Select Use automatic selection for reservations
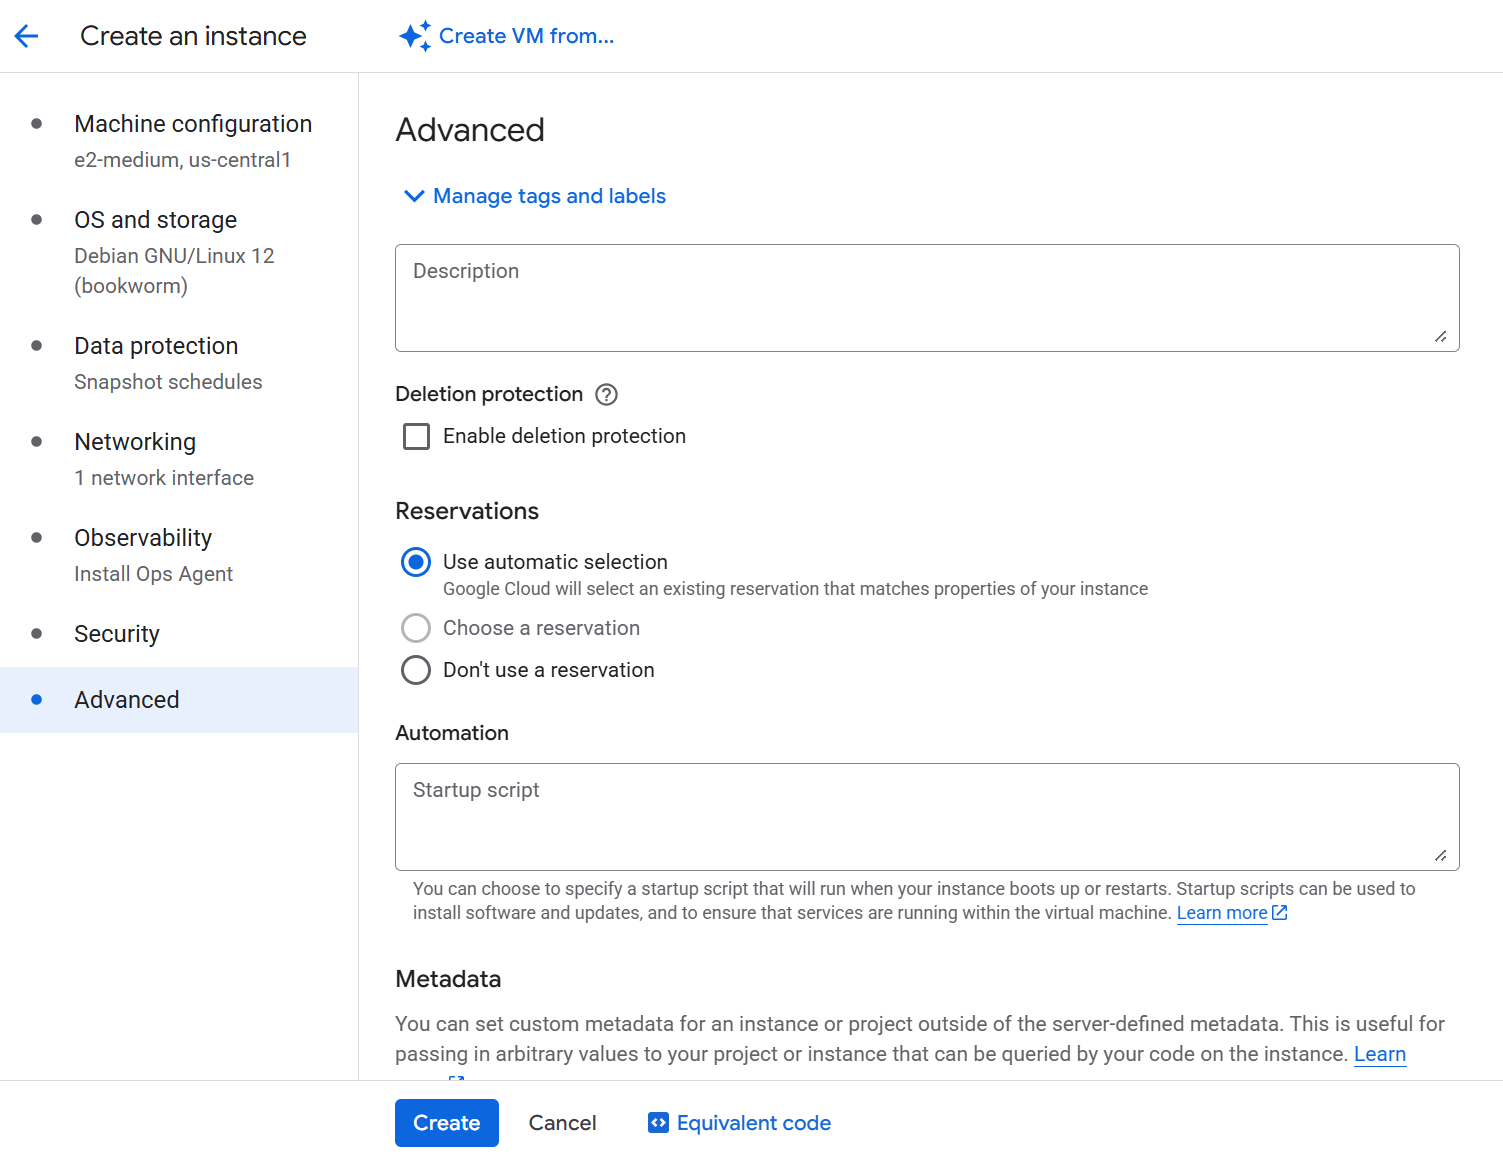Screen dimensions: 1503x1158 (416, 562)
